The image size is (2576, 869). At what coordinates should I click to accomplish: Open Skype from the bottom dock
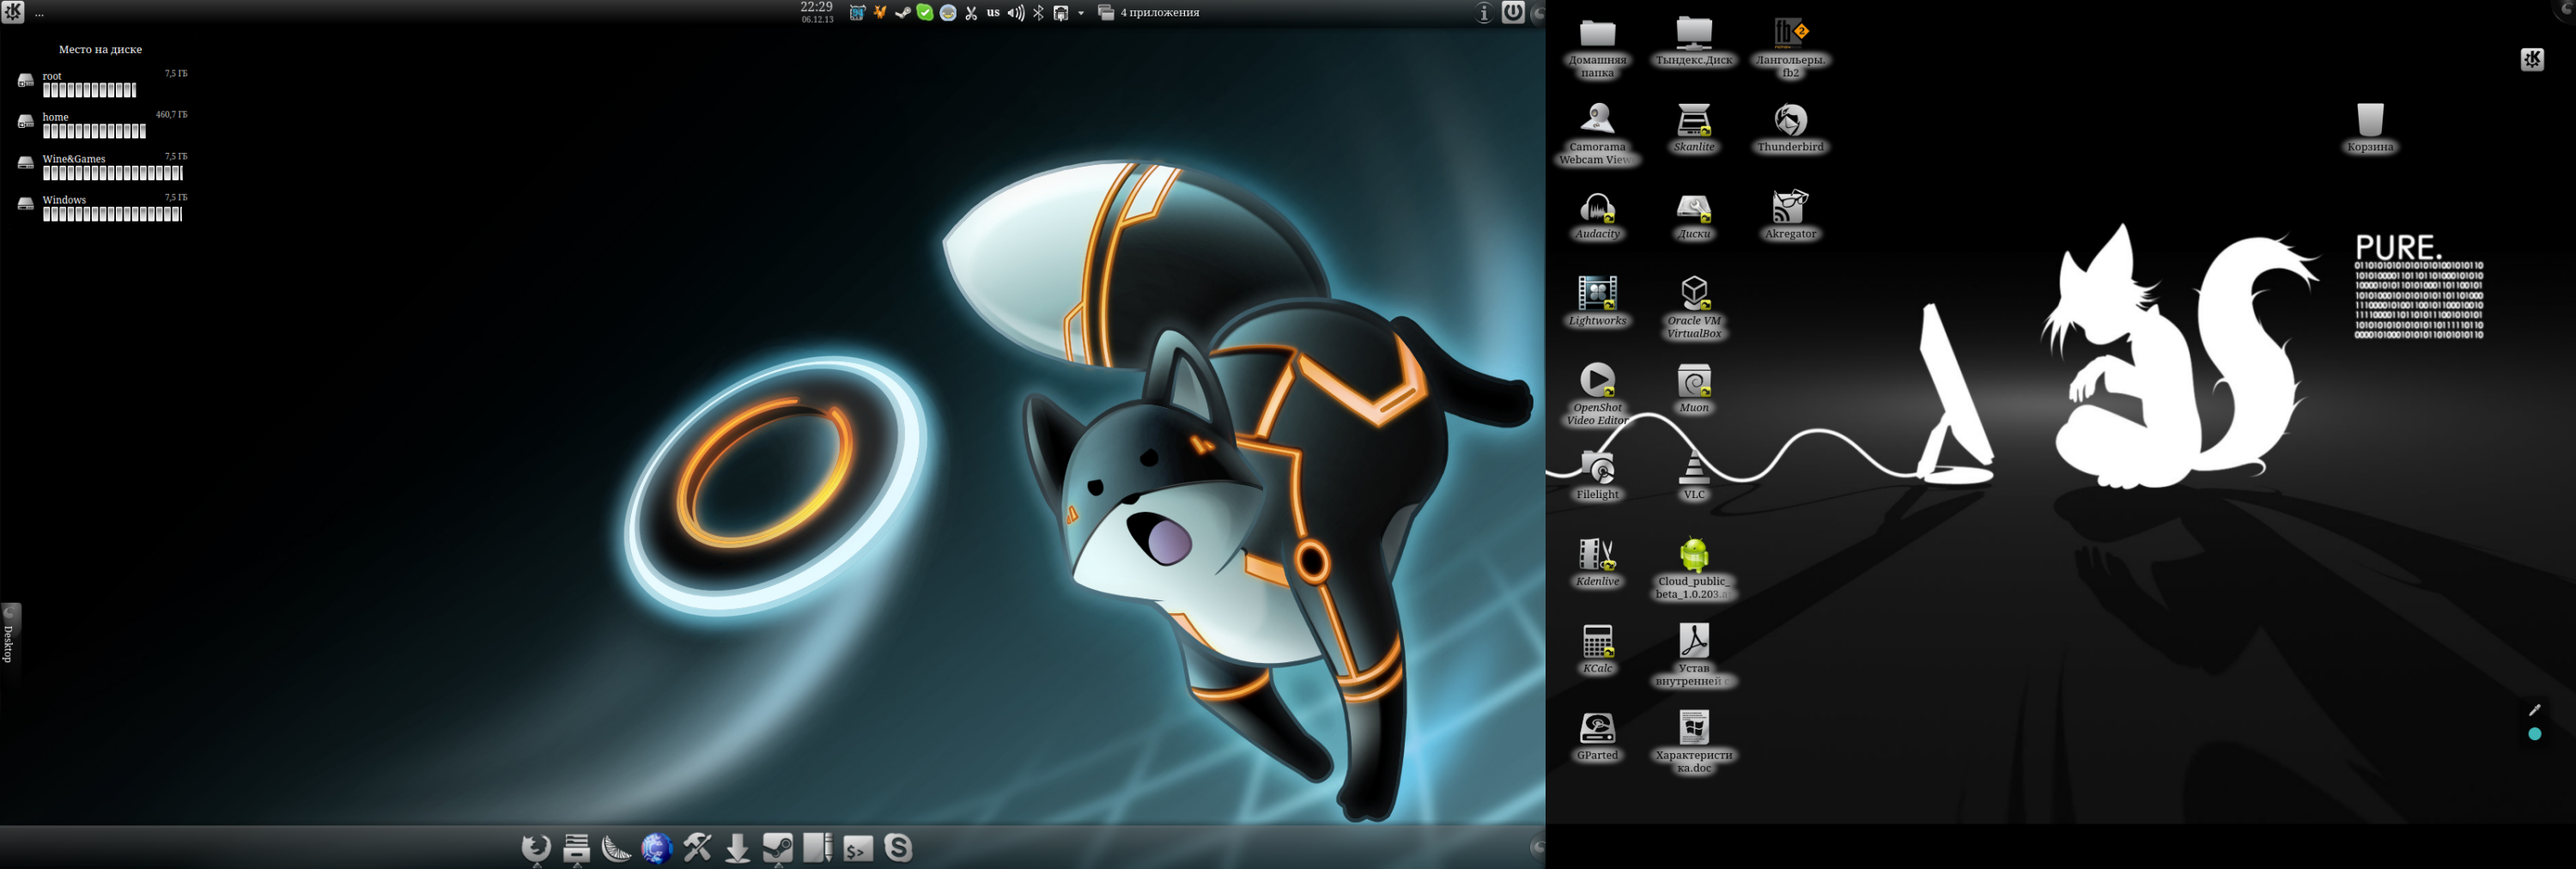pos(898,848)
